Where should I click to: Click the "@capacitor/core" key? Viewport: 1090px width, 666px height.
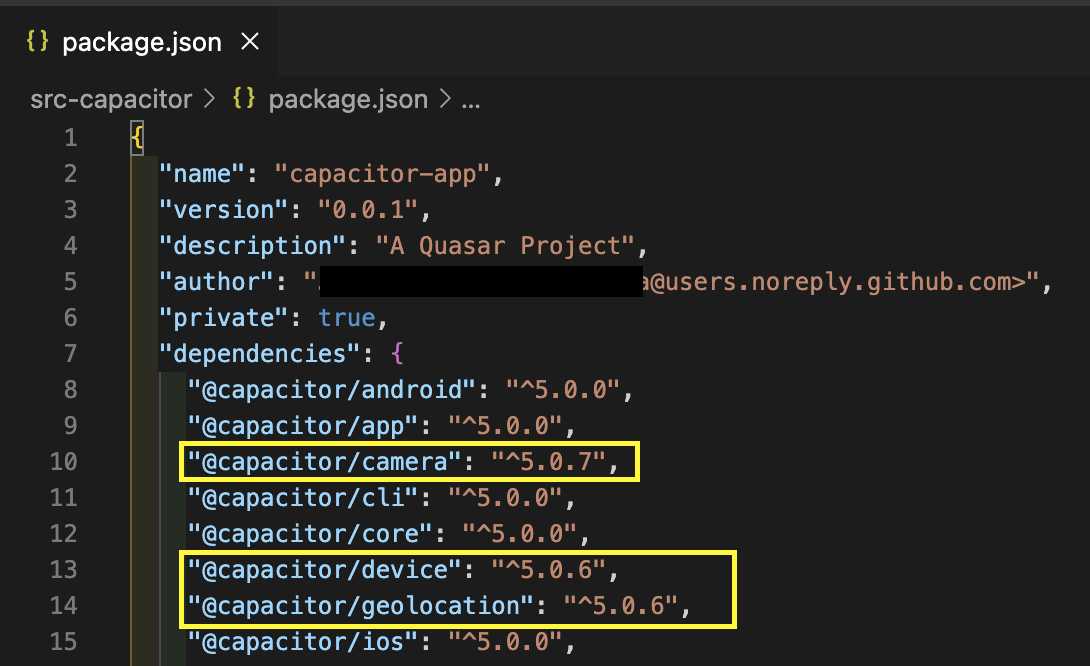point(310,534)
